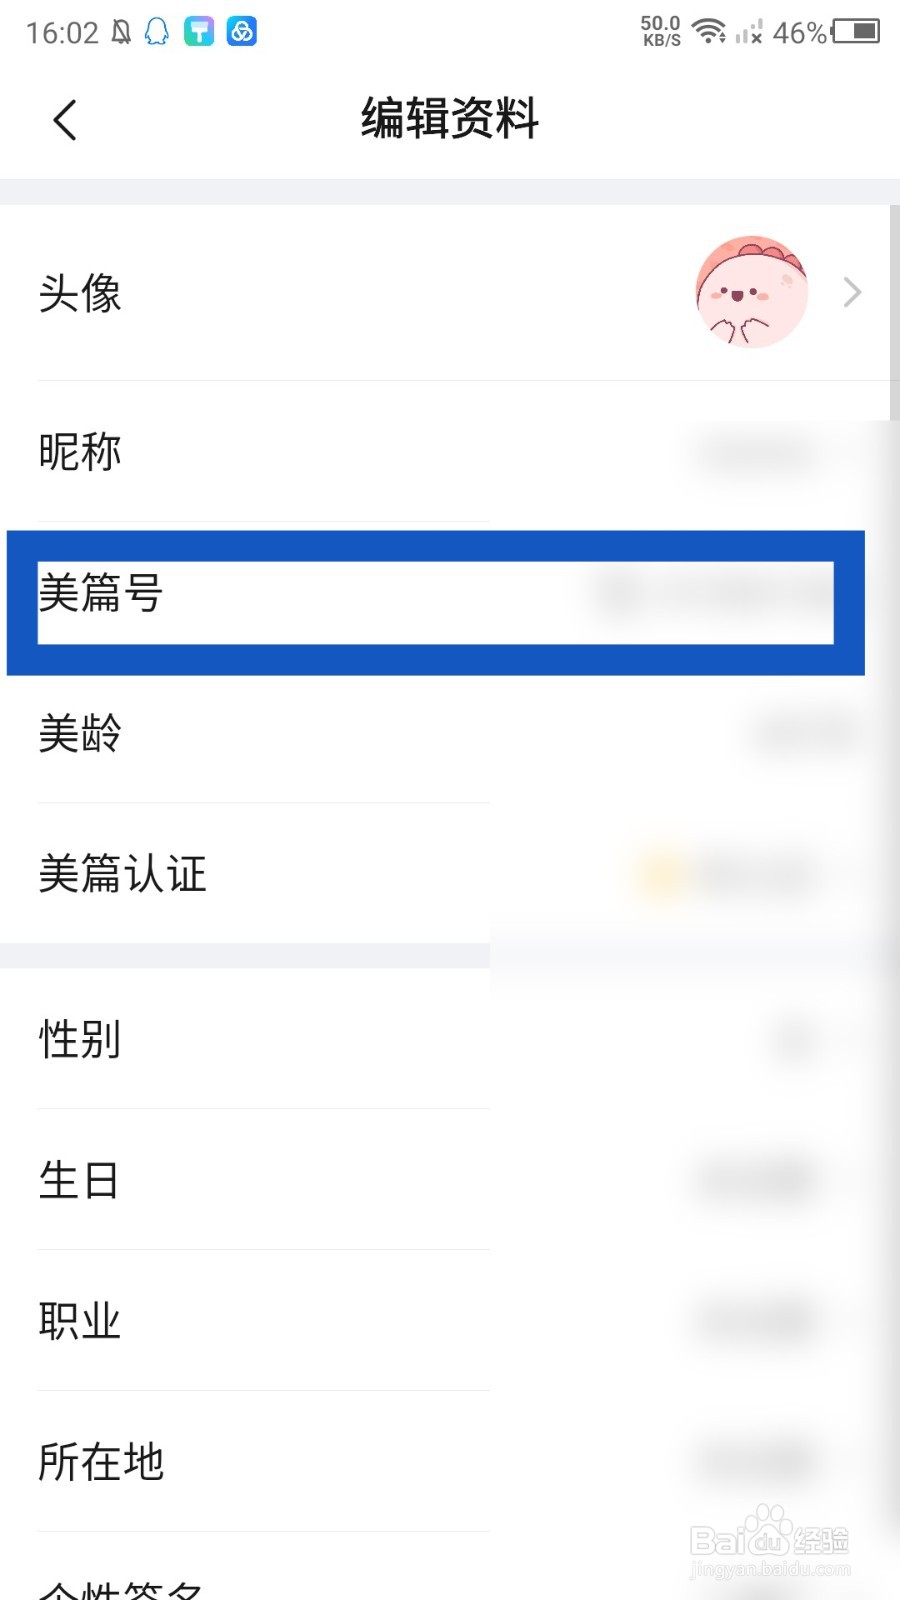Open the 个性签名 signature row
The image size is (900, 1600).
(x=444, y=1568)
